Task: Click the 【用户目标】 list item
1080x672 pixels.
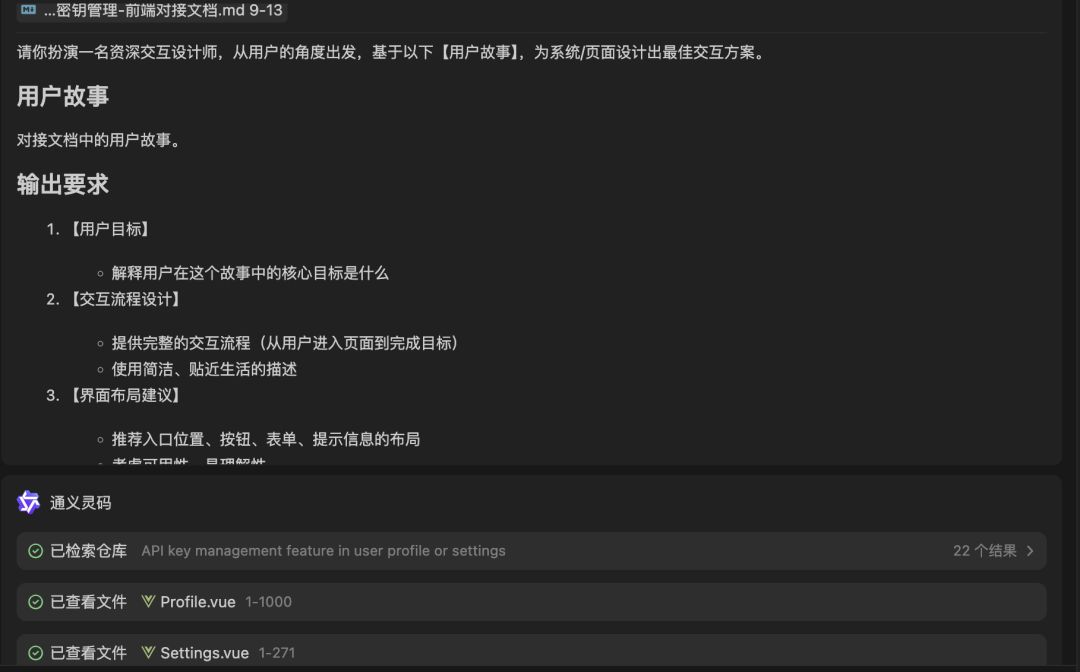Action: (110, 229)
